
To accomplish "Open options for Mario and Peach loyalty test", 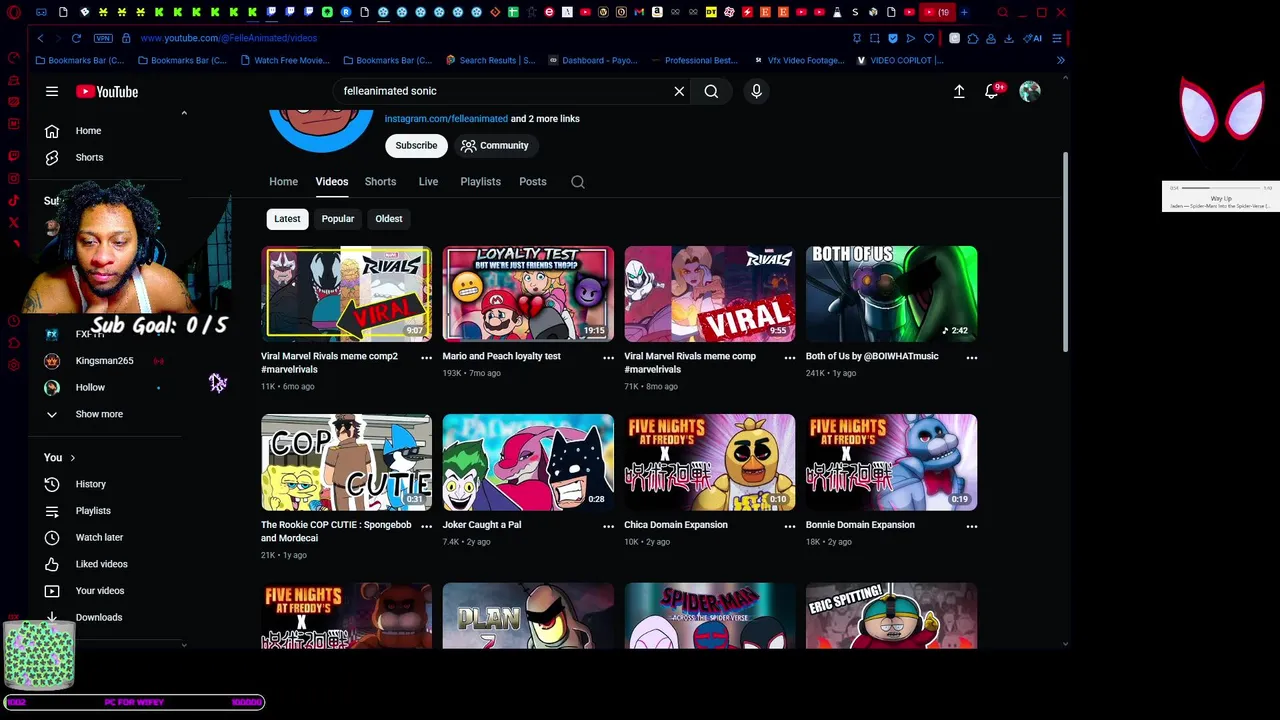I will click(x=608, y=357).
